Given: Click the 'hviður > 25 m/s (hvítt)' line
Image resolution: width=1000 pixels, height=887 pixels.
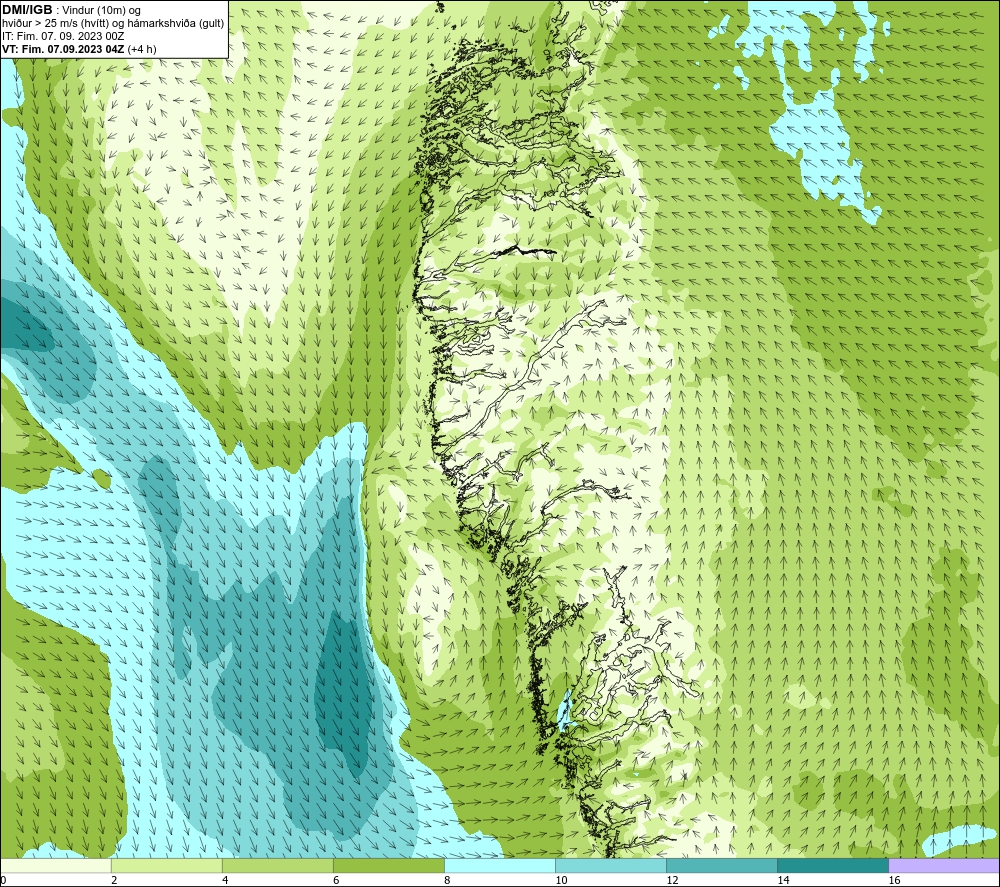Looking at the screenshot, I should 113,24.
